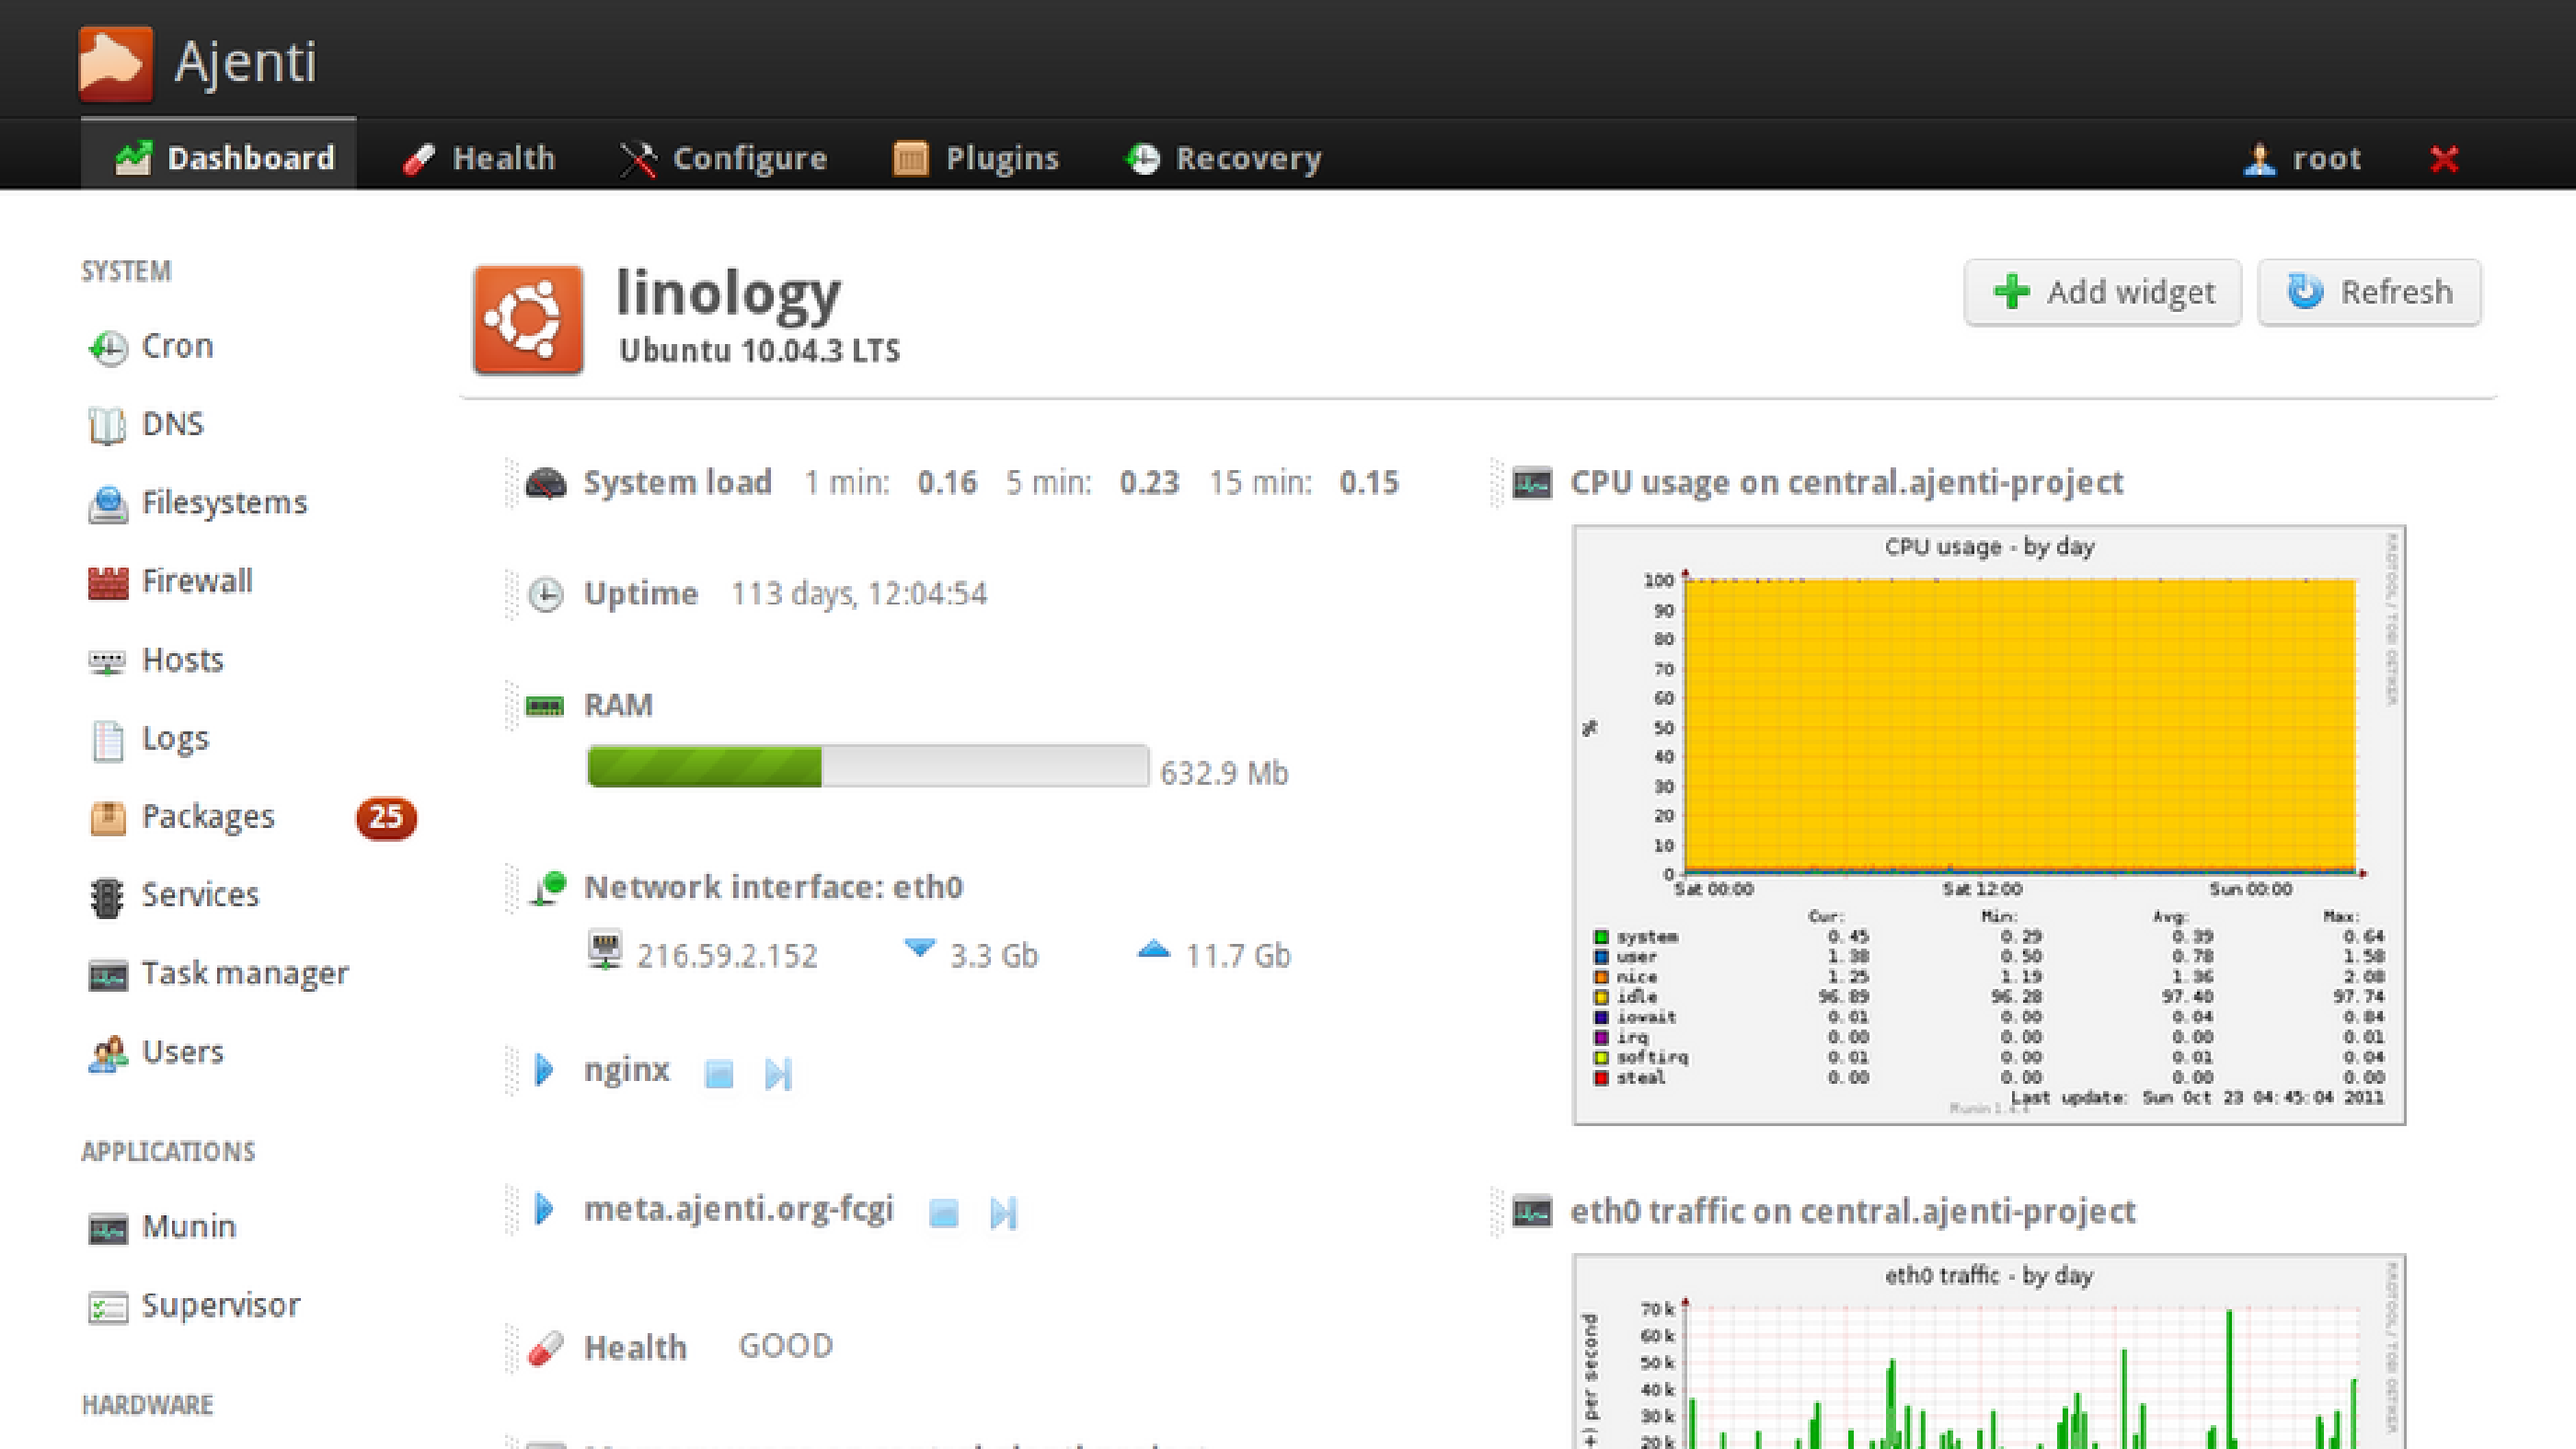2576x1449 pixels.
Task: Click the Health widget pill icon
Action: [546, 1348]
